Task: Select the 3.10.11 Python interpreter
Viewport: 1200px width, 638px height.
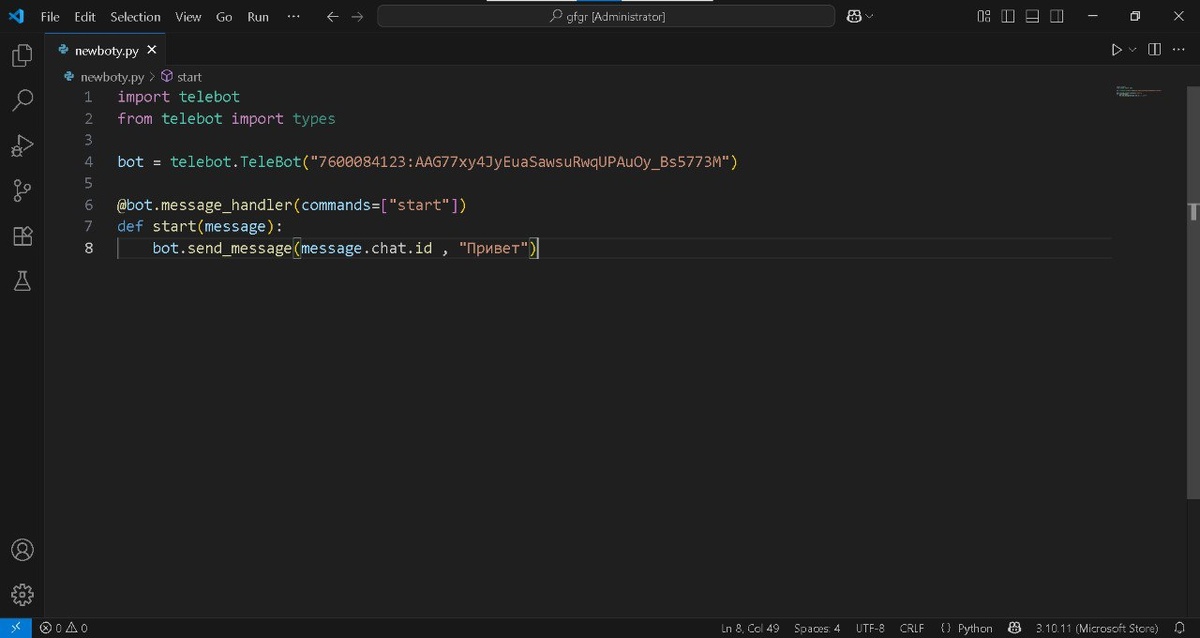Action: pos(1097,628)
